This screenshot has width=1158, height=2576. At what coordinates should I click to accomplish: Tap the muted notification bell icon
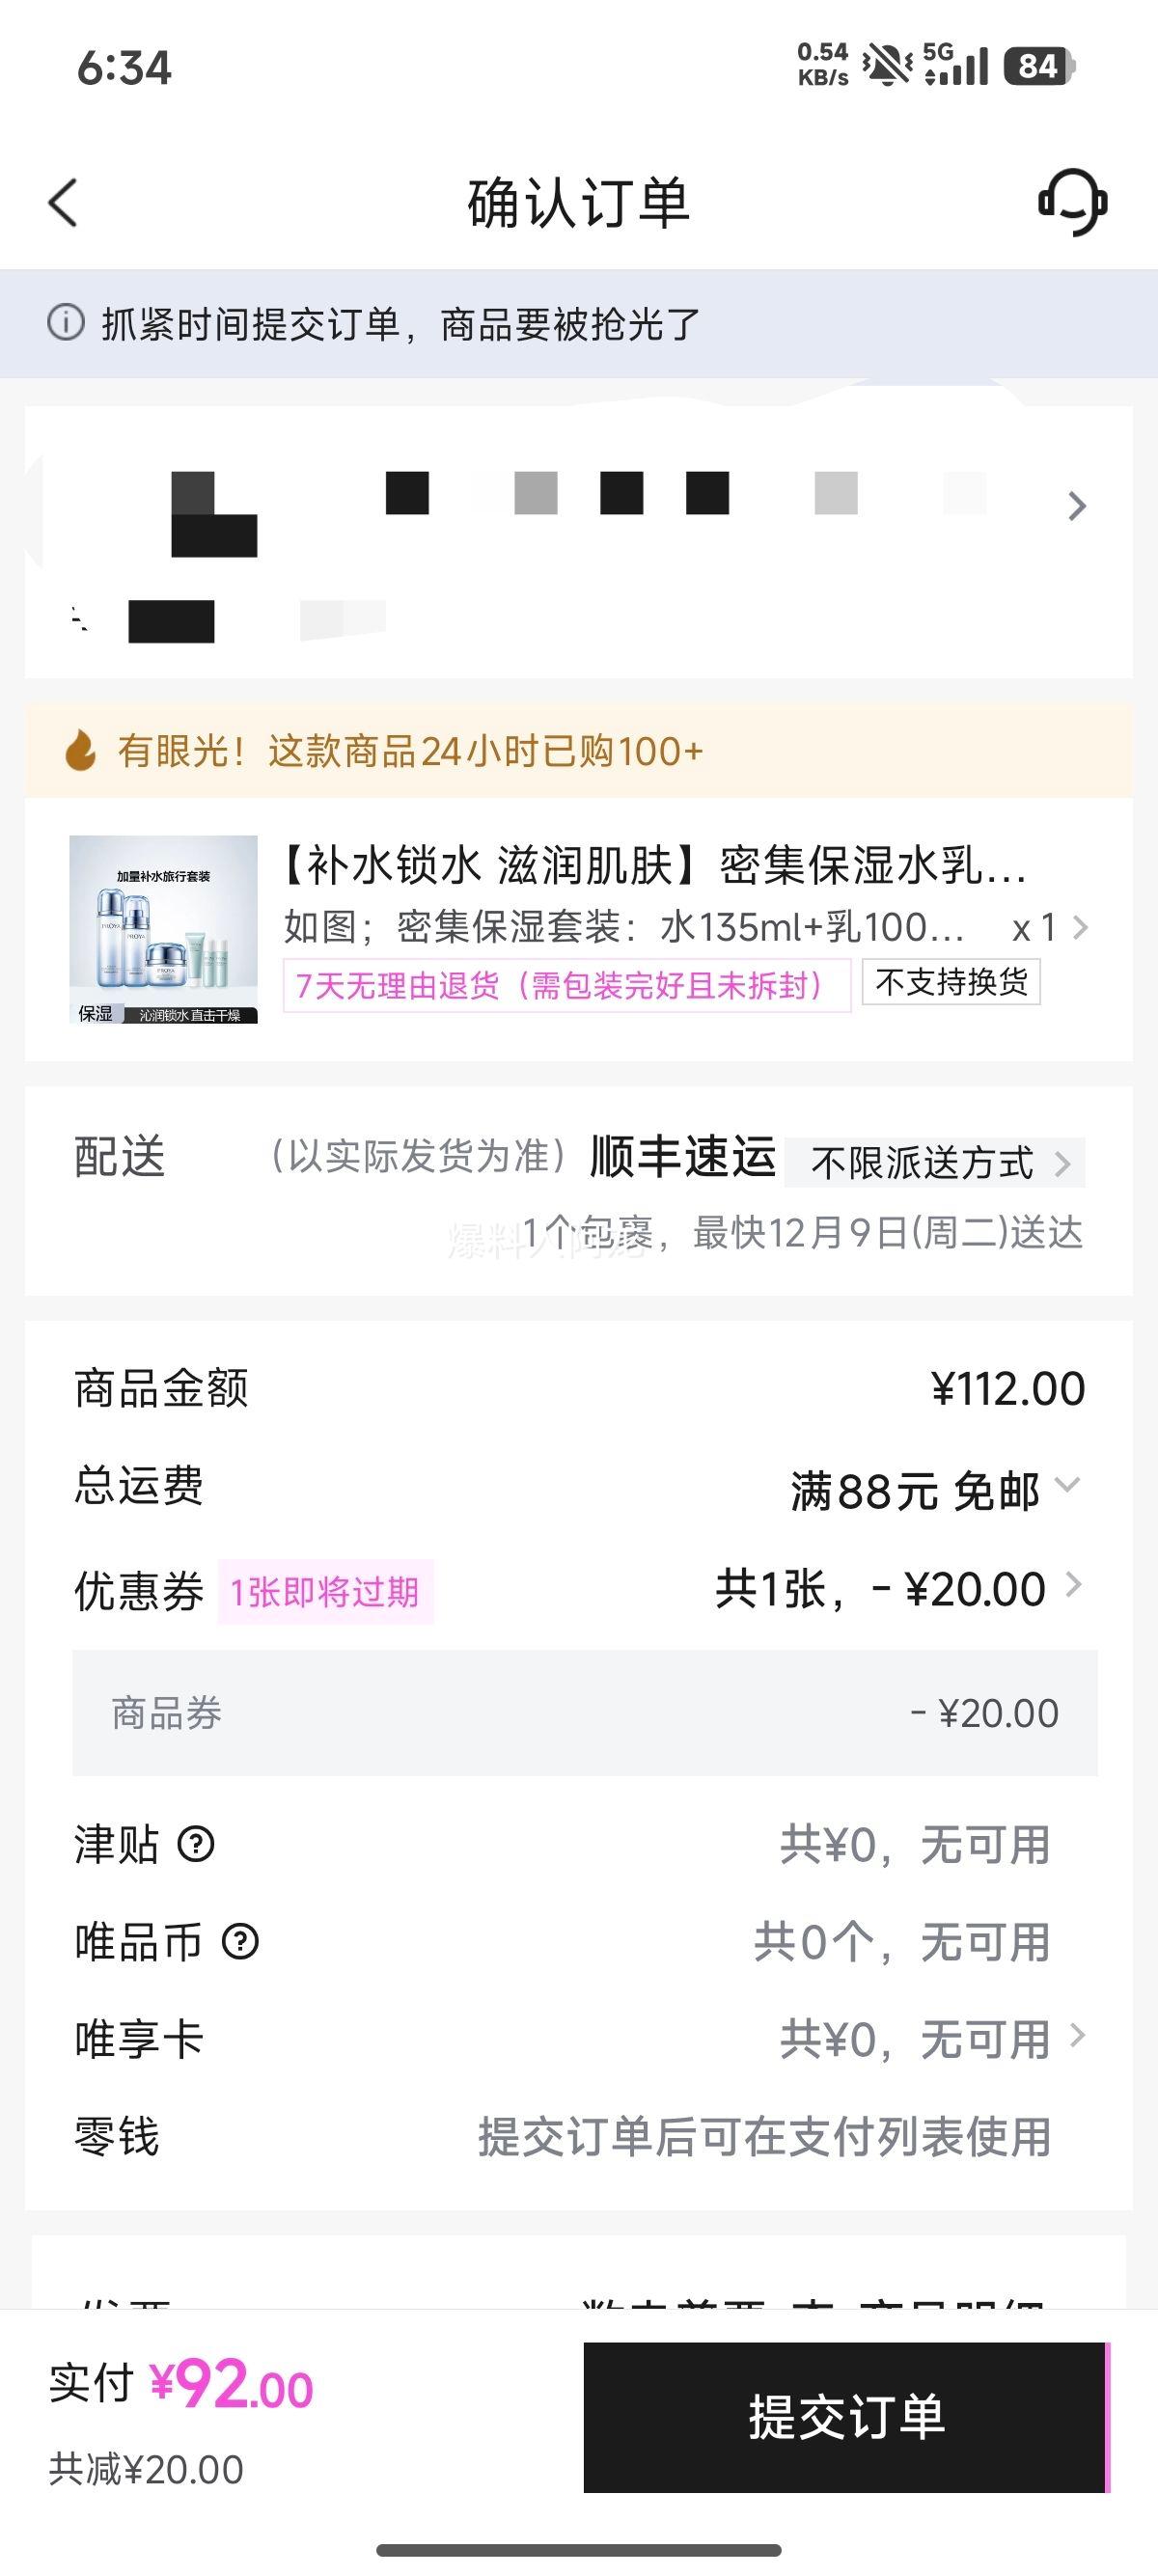pyautogui.click(x=886, y=67)
